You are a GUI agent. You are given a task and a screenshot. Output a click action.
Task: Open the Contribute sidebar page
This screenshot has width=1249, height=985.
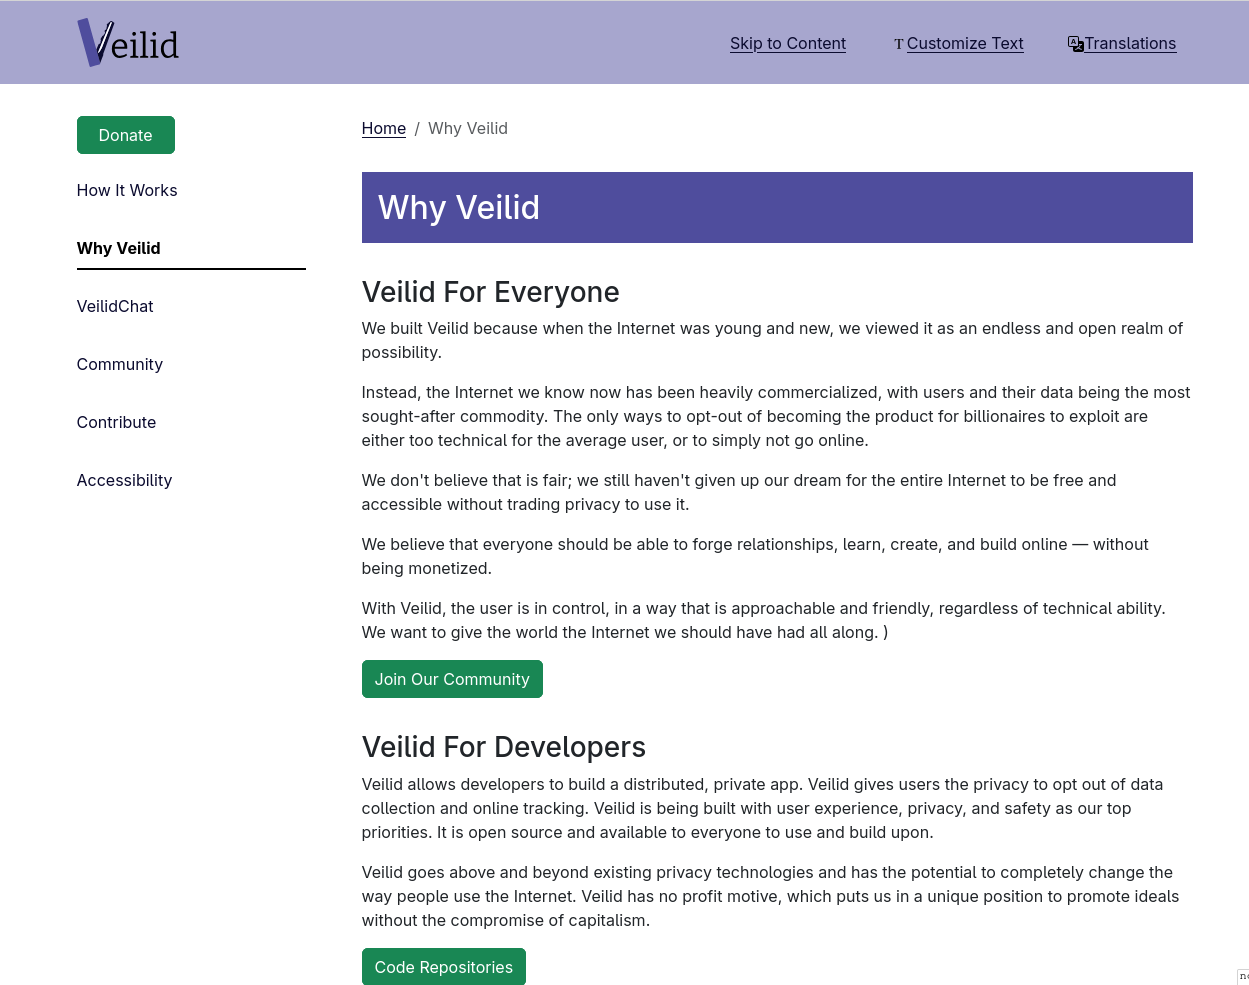pyautogui.click(x=116, y=422)
